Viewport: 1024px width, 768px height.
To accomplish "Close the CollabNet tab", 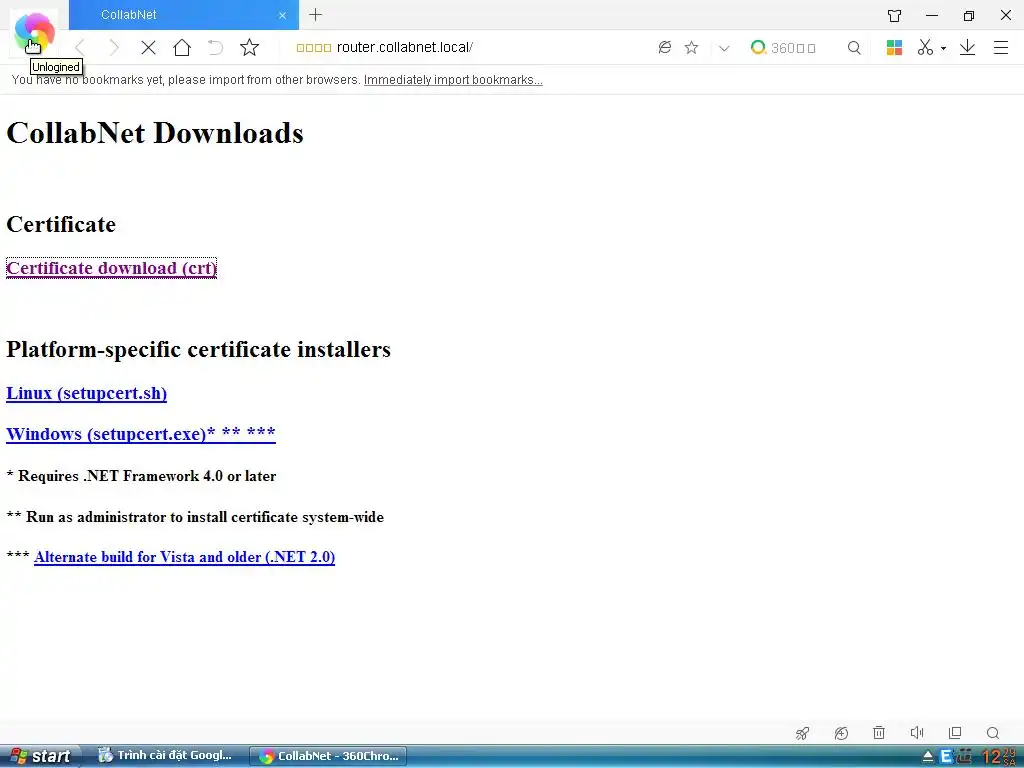I will (282, 15).
